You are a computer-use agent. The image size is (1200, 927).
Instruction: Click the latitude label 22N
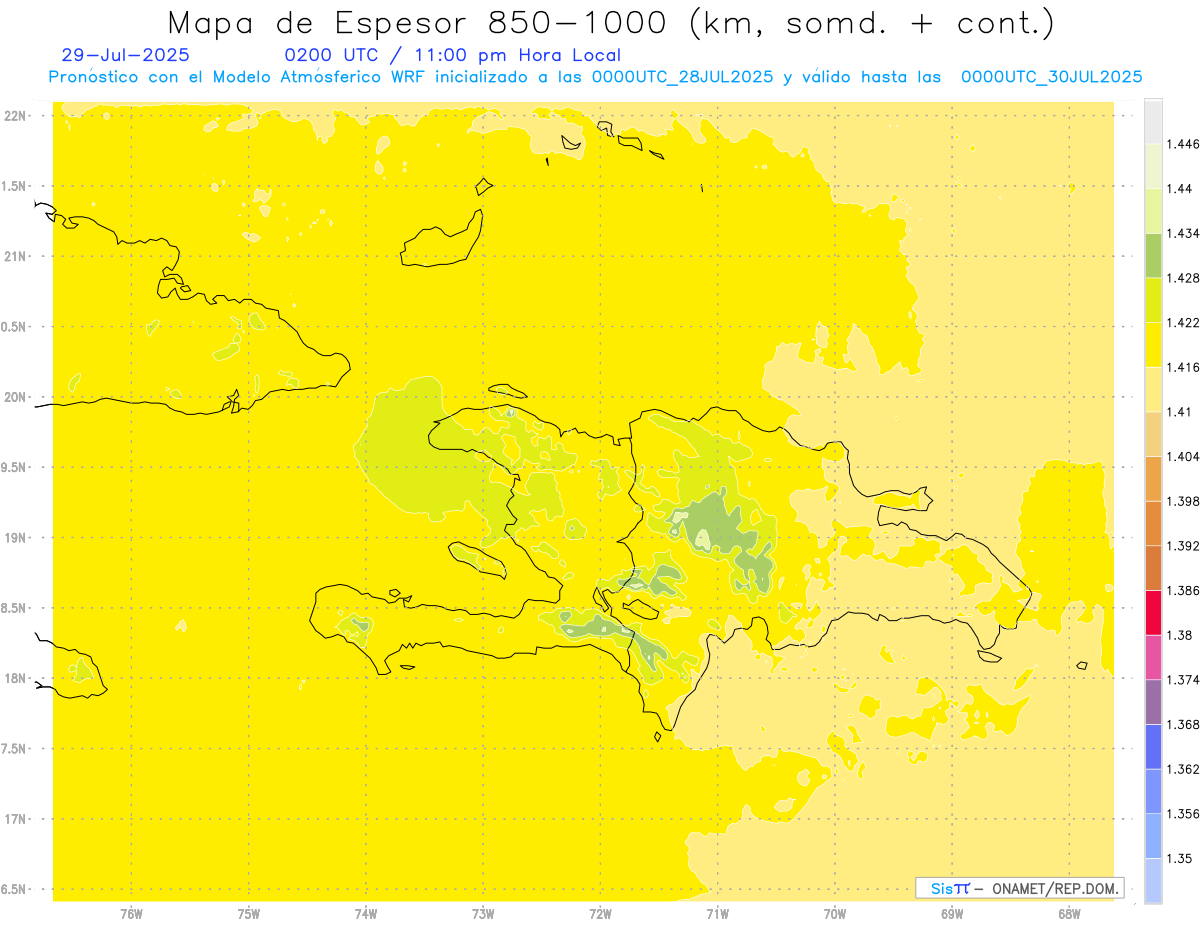16,116
